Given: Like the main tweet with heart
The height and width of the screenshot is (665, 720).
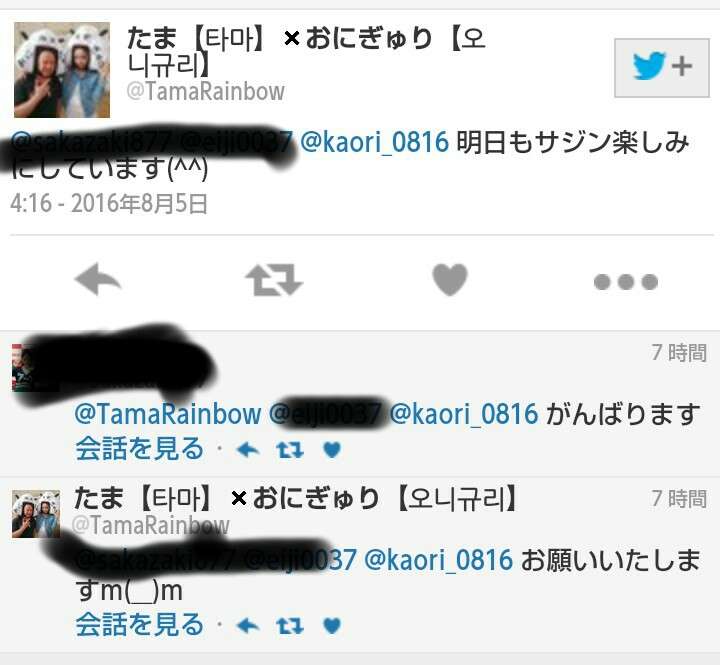Looking at the screenshot, I should click(450, 279).
